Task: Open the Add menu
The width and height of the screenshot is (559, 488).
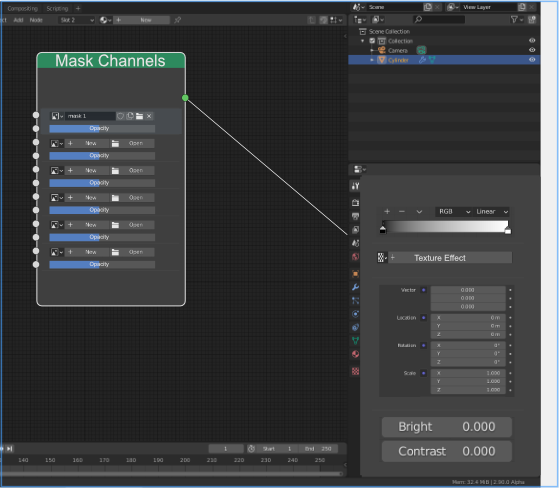Action: [x=18, y=20]
